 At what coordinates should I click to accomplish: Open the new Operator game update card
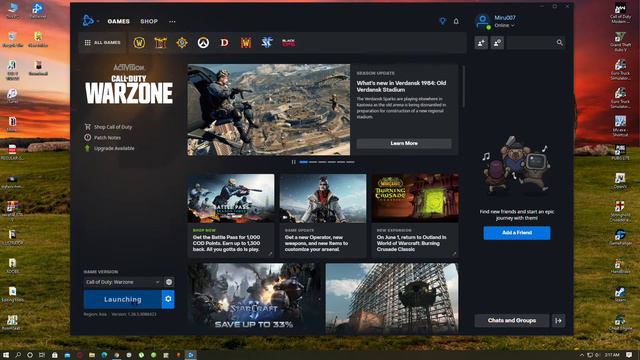click(x=323, y=215)
